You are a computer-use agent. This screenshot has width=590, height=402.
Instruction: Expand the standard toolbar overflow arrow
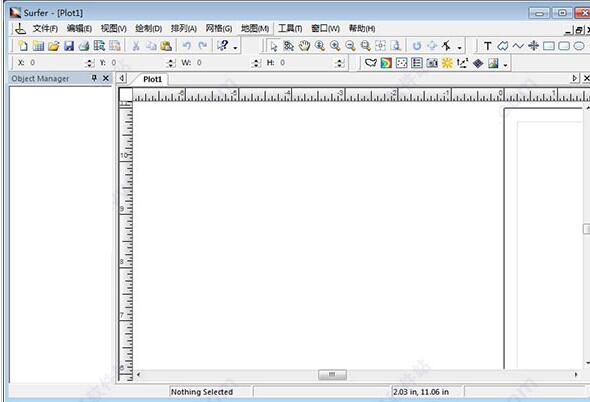(235, 48)
